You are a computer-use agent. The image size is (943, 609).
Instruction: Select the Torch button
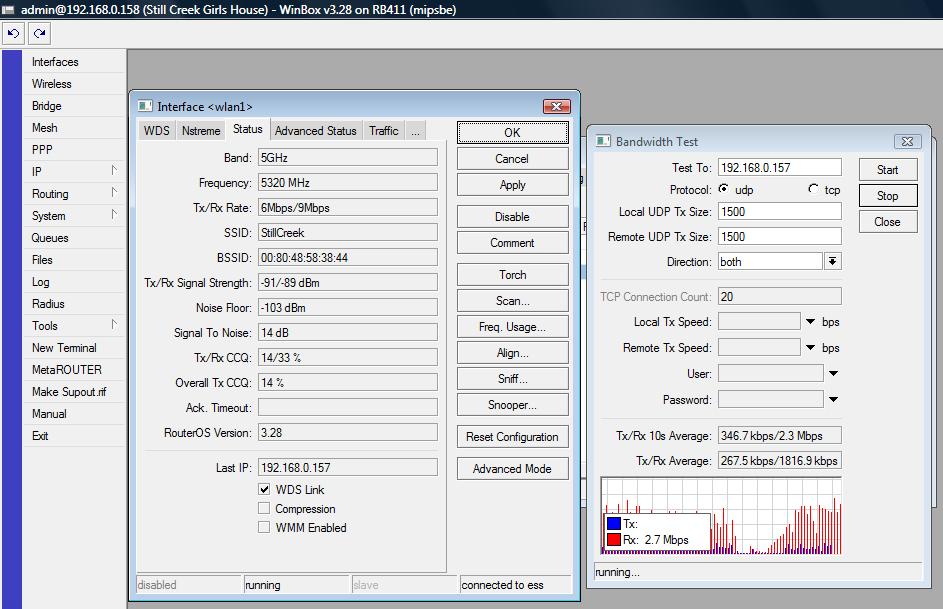pos(511,274)
